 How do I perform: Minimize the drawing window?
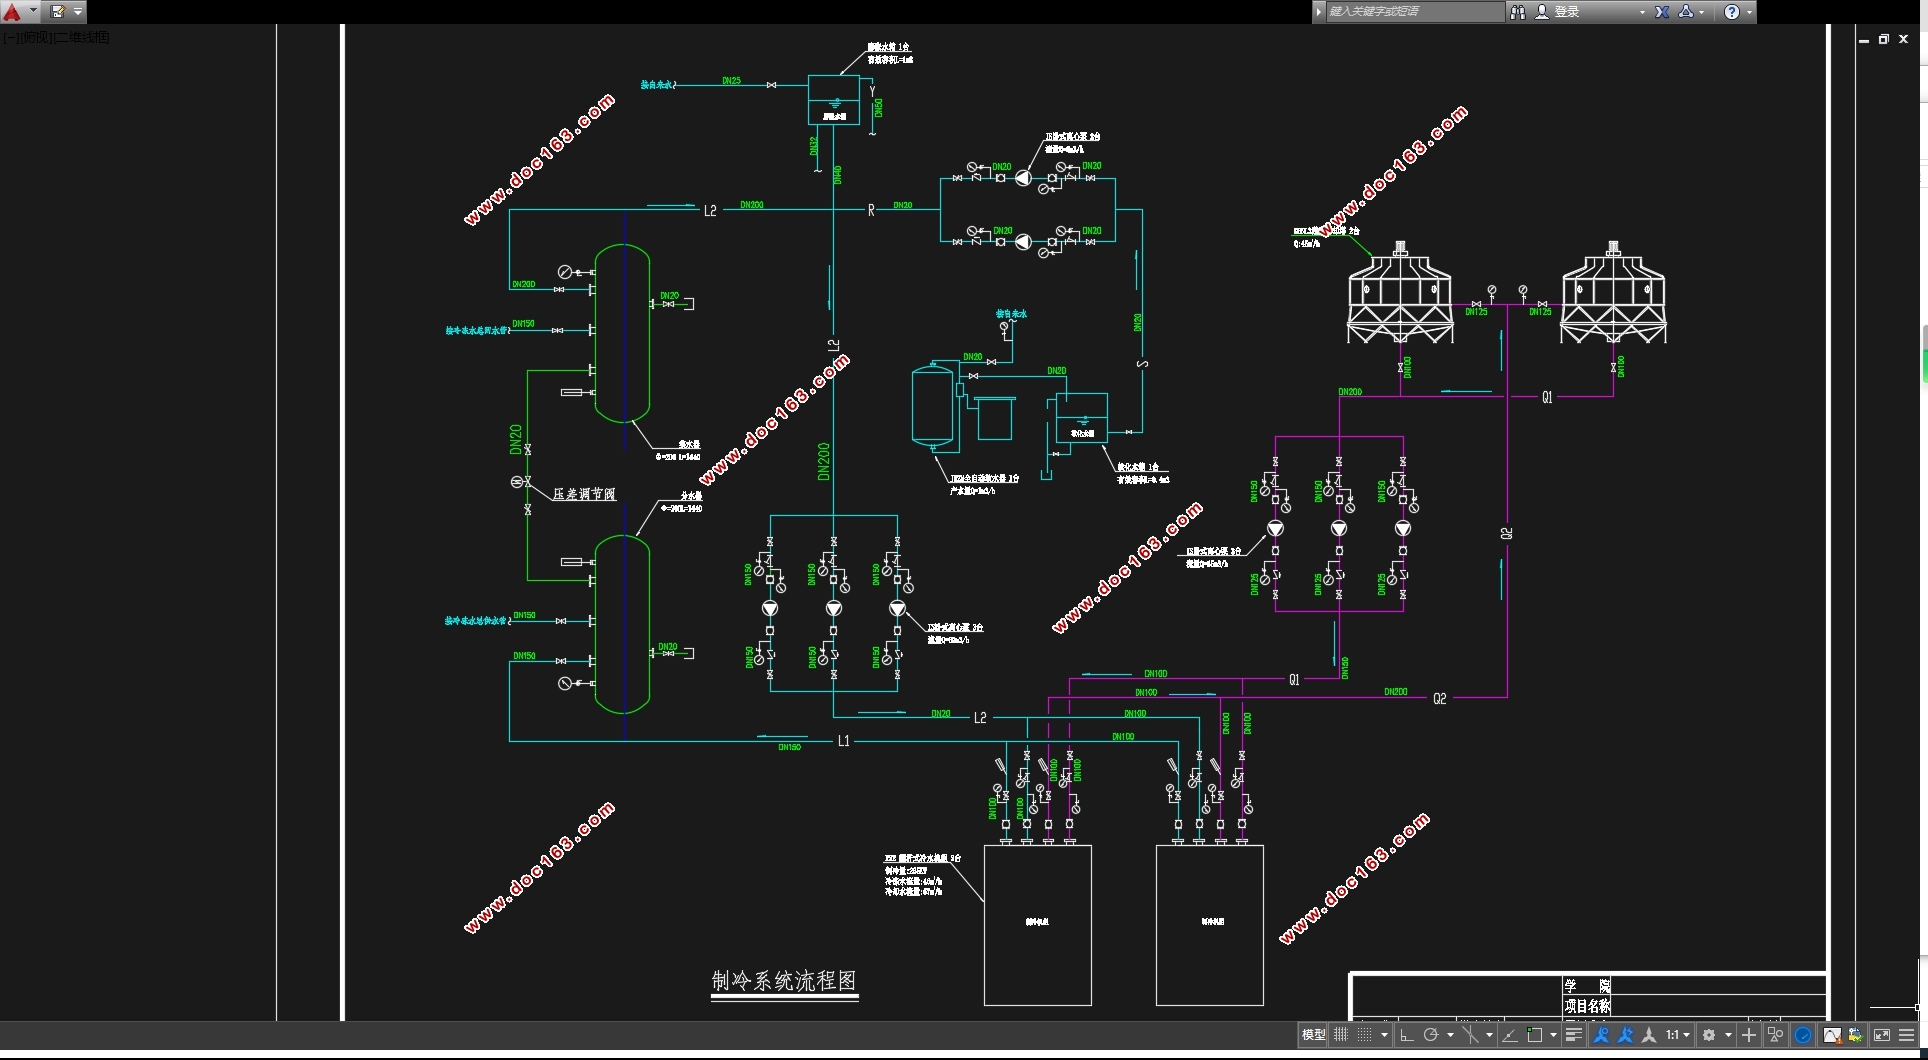(x=1864, y=40)
